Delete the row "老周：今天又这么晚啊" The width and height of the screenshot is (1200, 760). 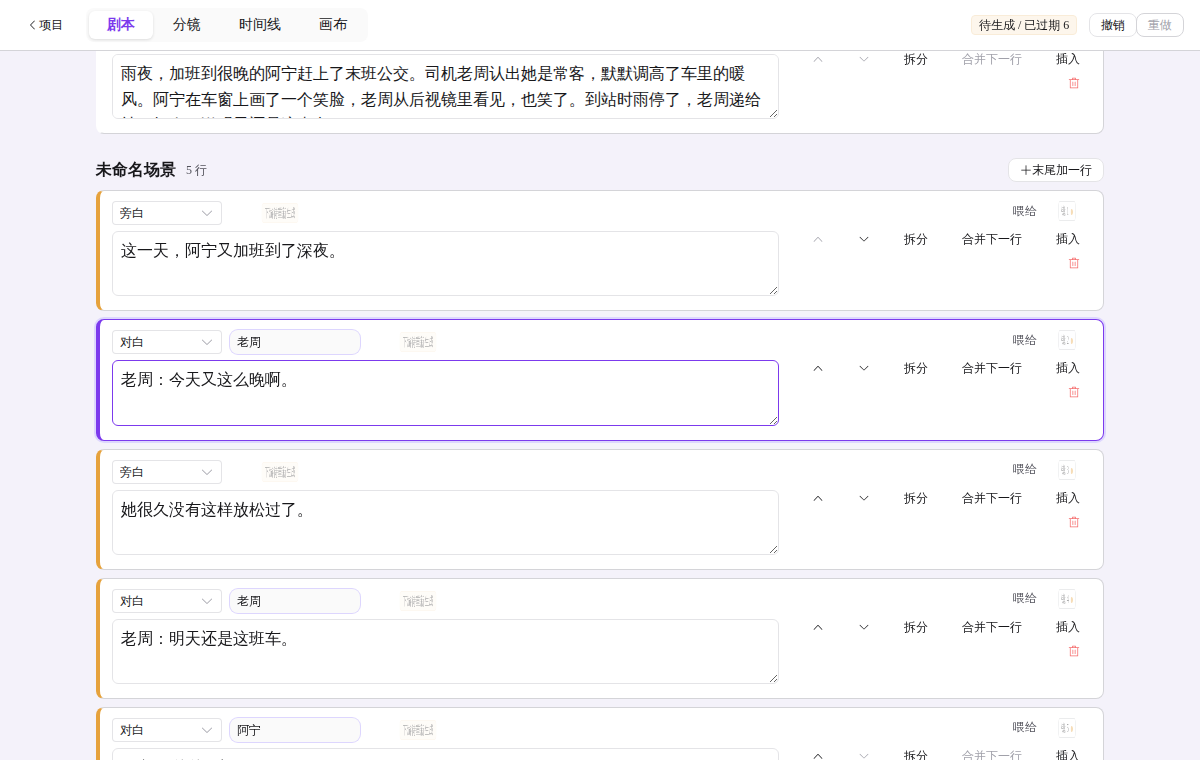[x=1074, y=392]
